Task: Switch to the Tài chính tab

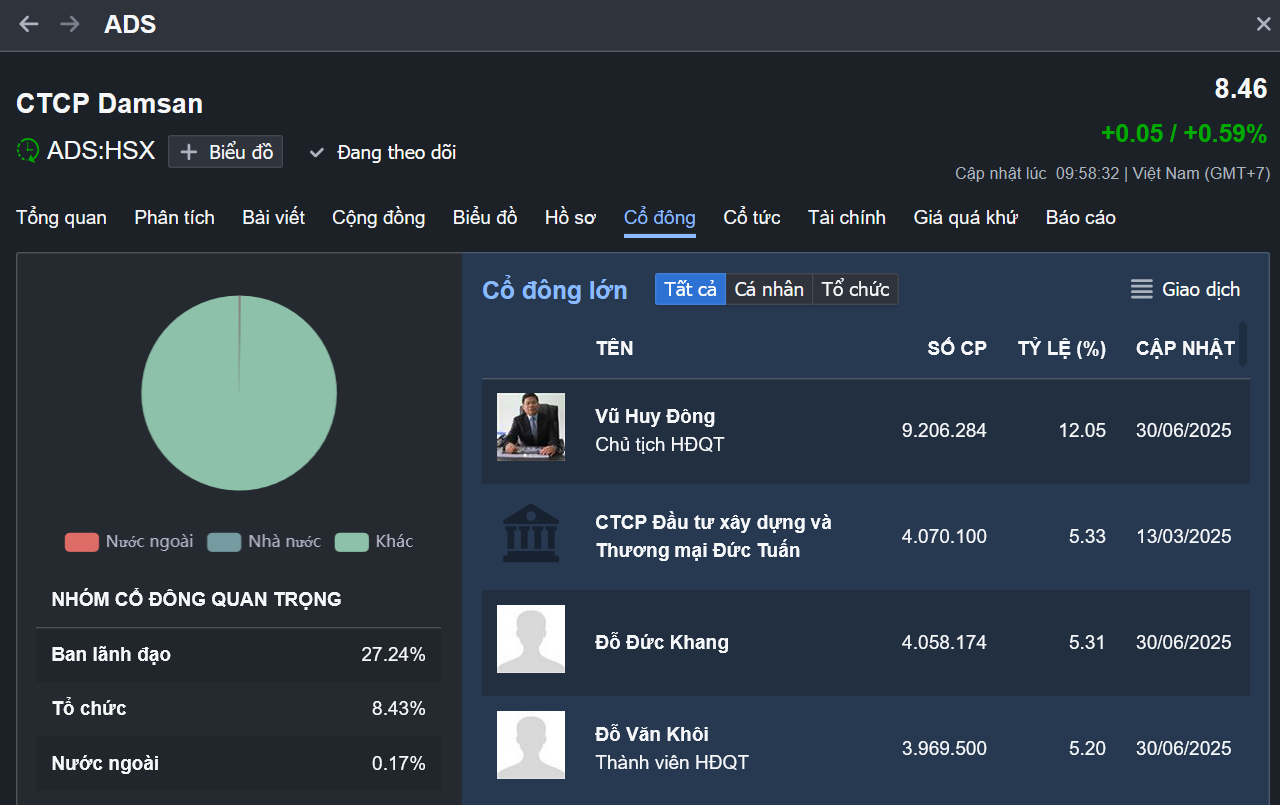Action: (847, 217)
